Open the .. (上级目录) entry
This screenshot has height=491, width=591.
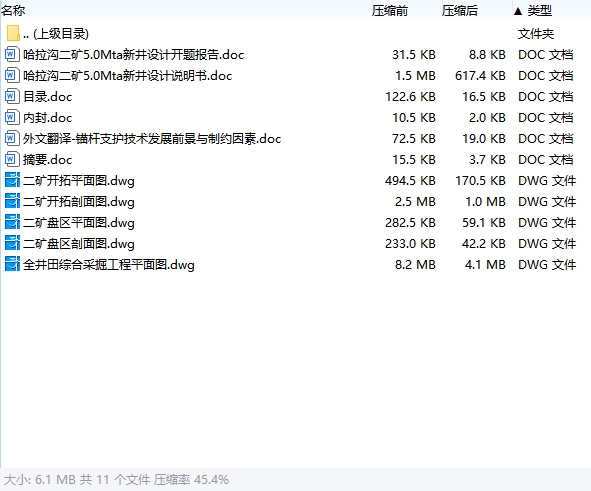coord(56,34)
